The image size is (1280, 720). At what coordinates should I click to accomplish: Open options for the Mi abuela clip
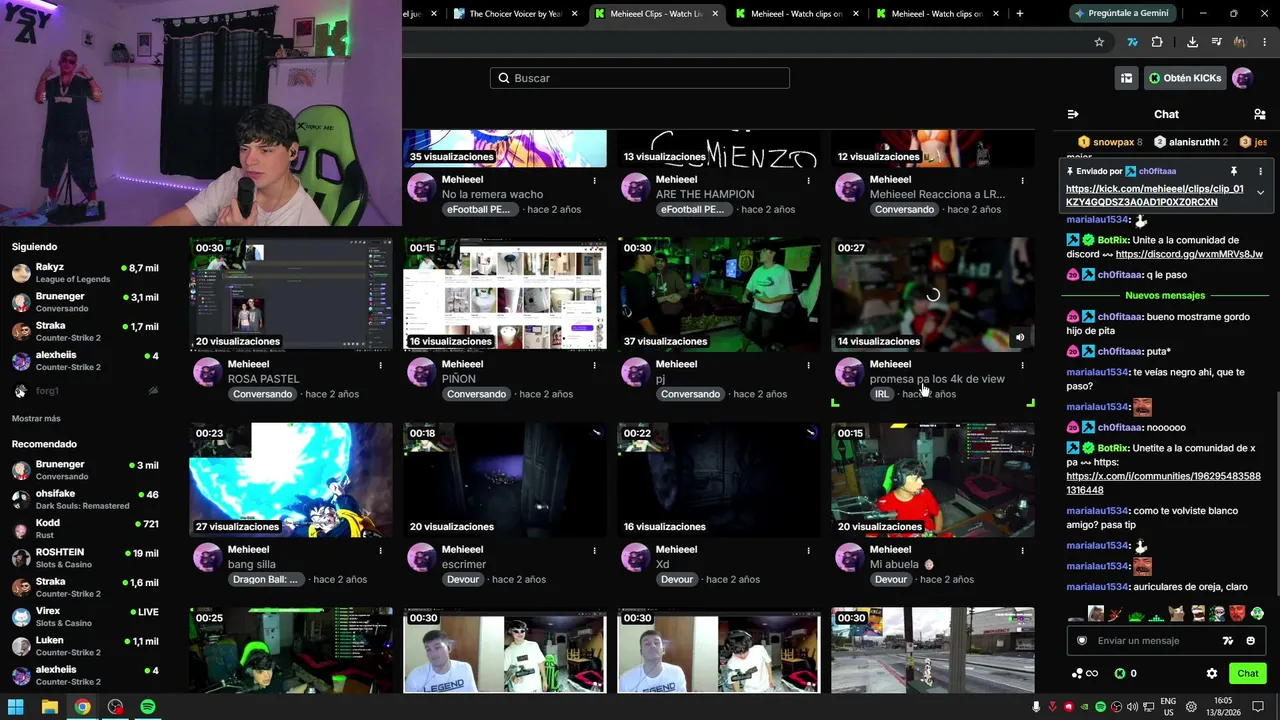[x=1022, y=550]
